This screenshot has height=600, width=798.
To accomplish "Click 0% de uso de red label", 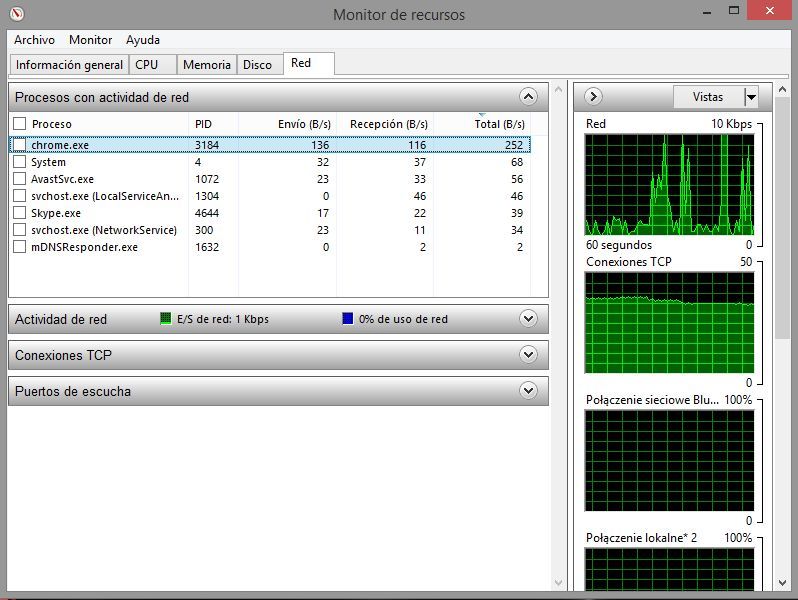I will 403,319.
